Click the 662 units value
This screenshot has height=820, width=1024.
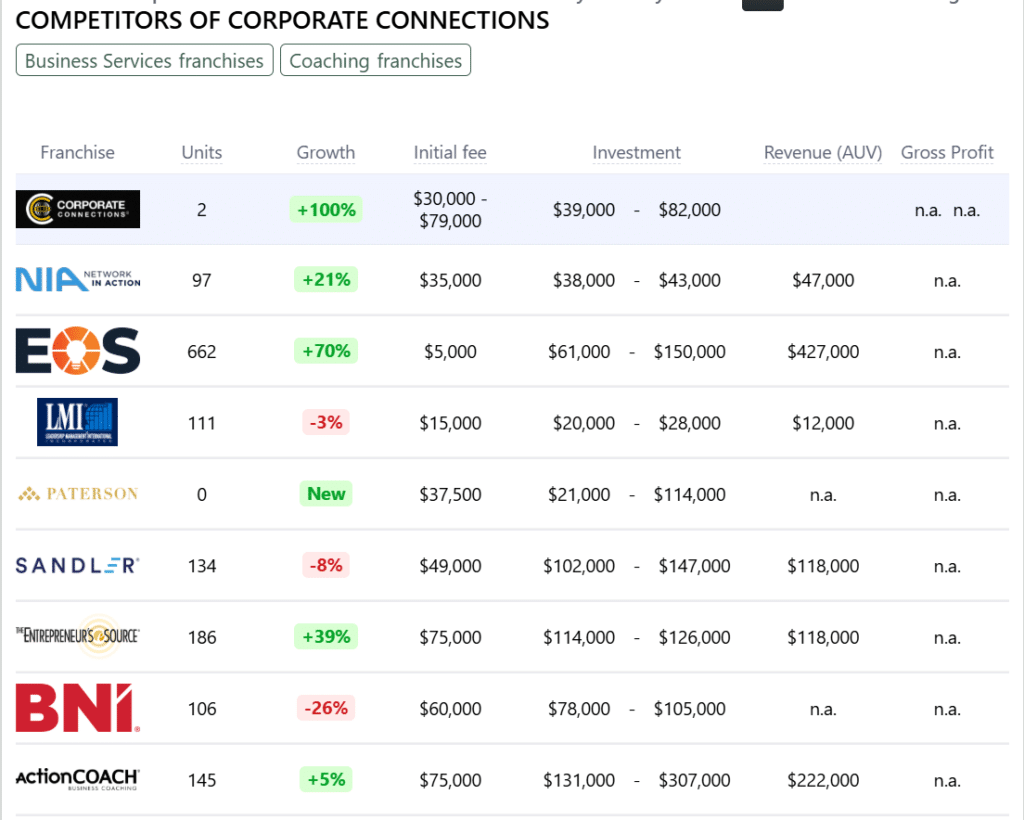tap(202, 352)
